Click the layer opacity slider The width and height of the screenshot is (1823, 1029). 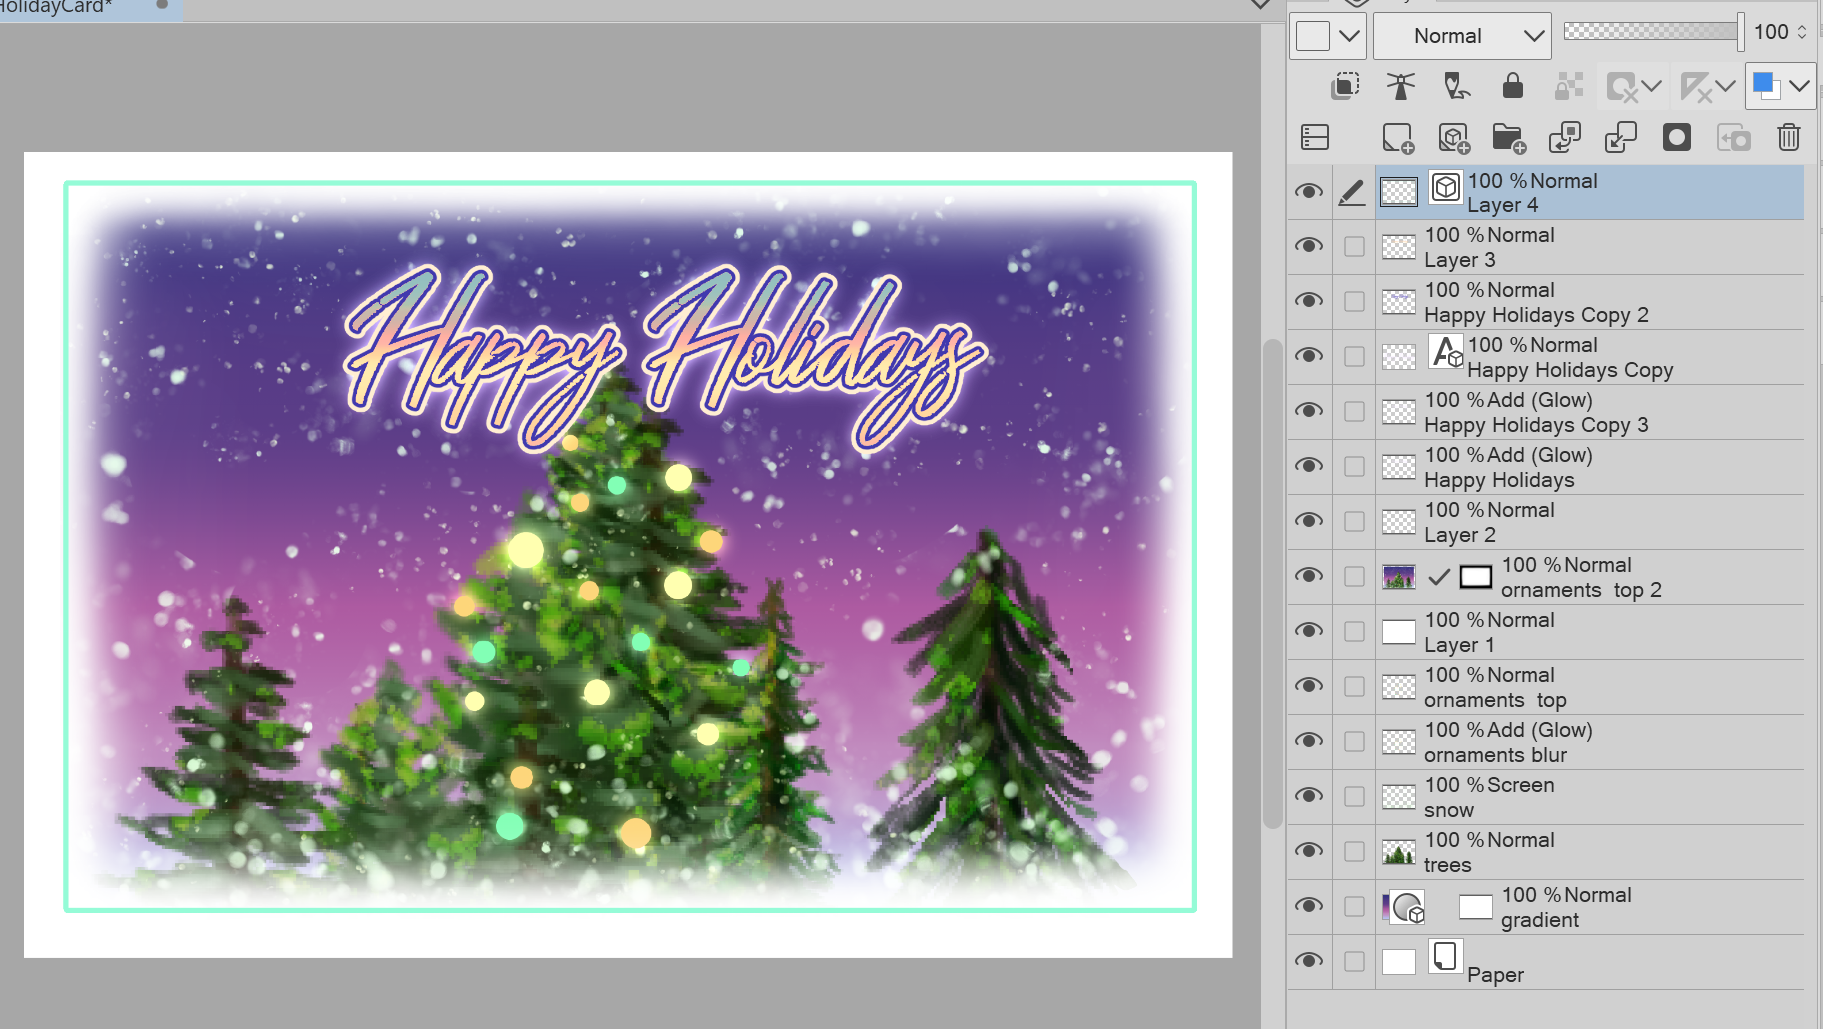tap(1654, 31)
